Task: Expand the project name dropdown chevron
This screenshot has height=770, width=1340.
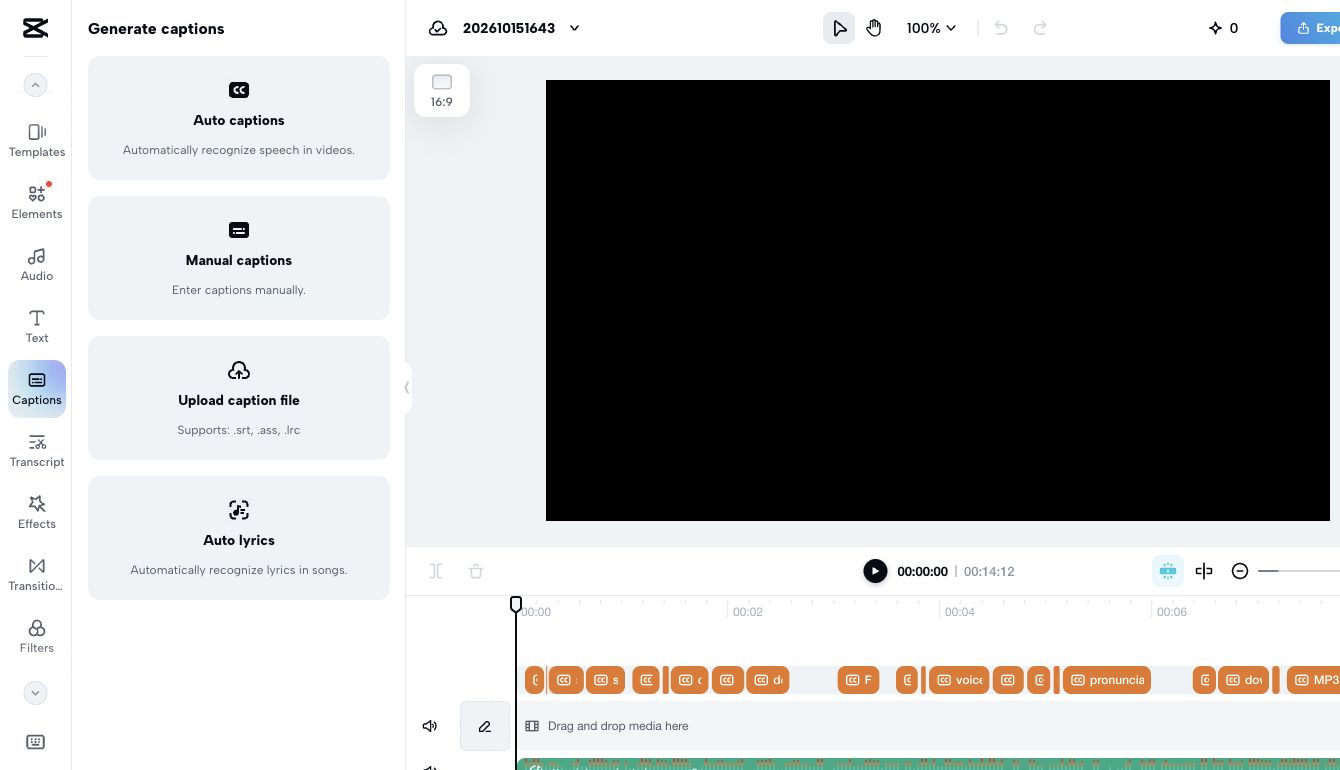Action: click(x=575, y=28)
